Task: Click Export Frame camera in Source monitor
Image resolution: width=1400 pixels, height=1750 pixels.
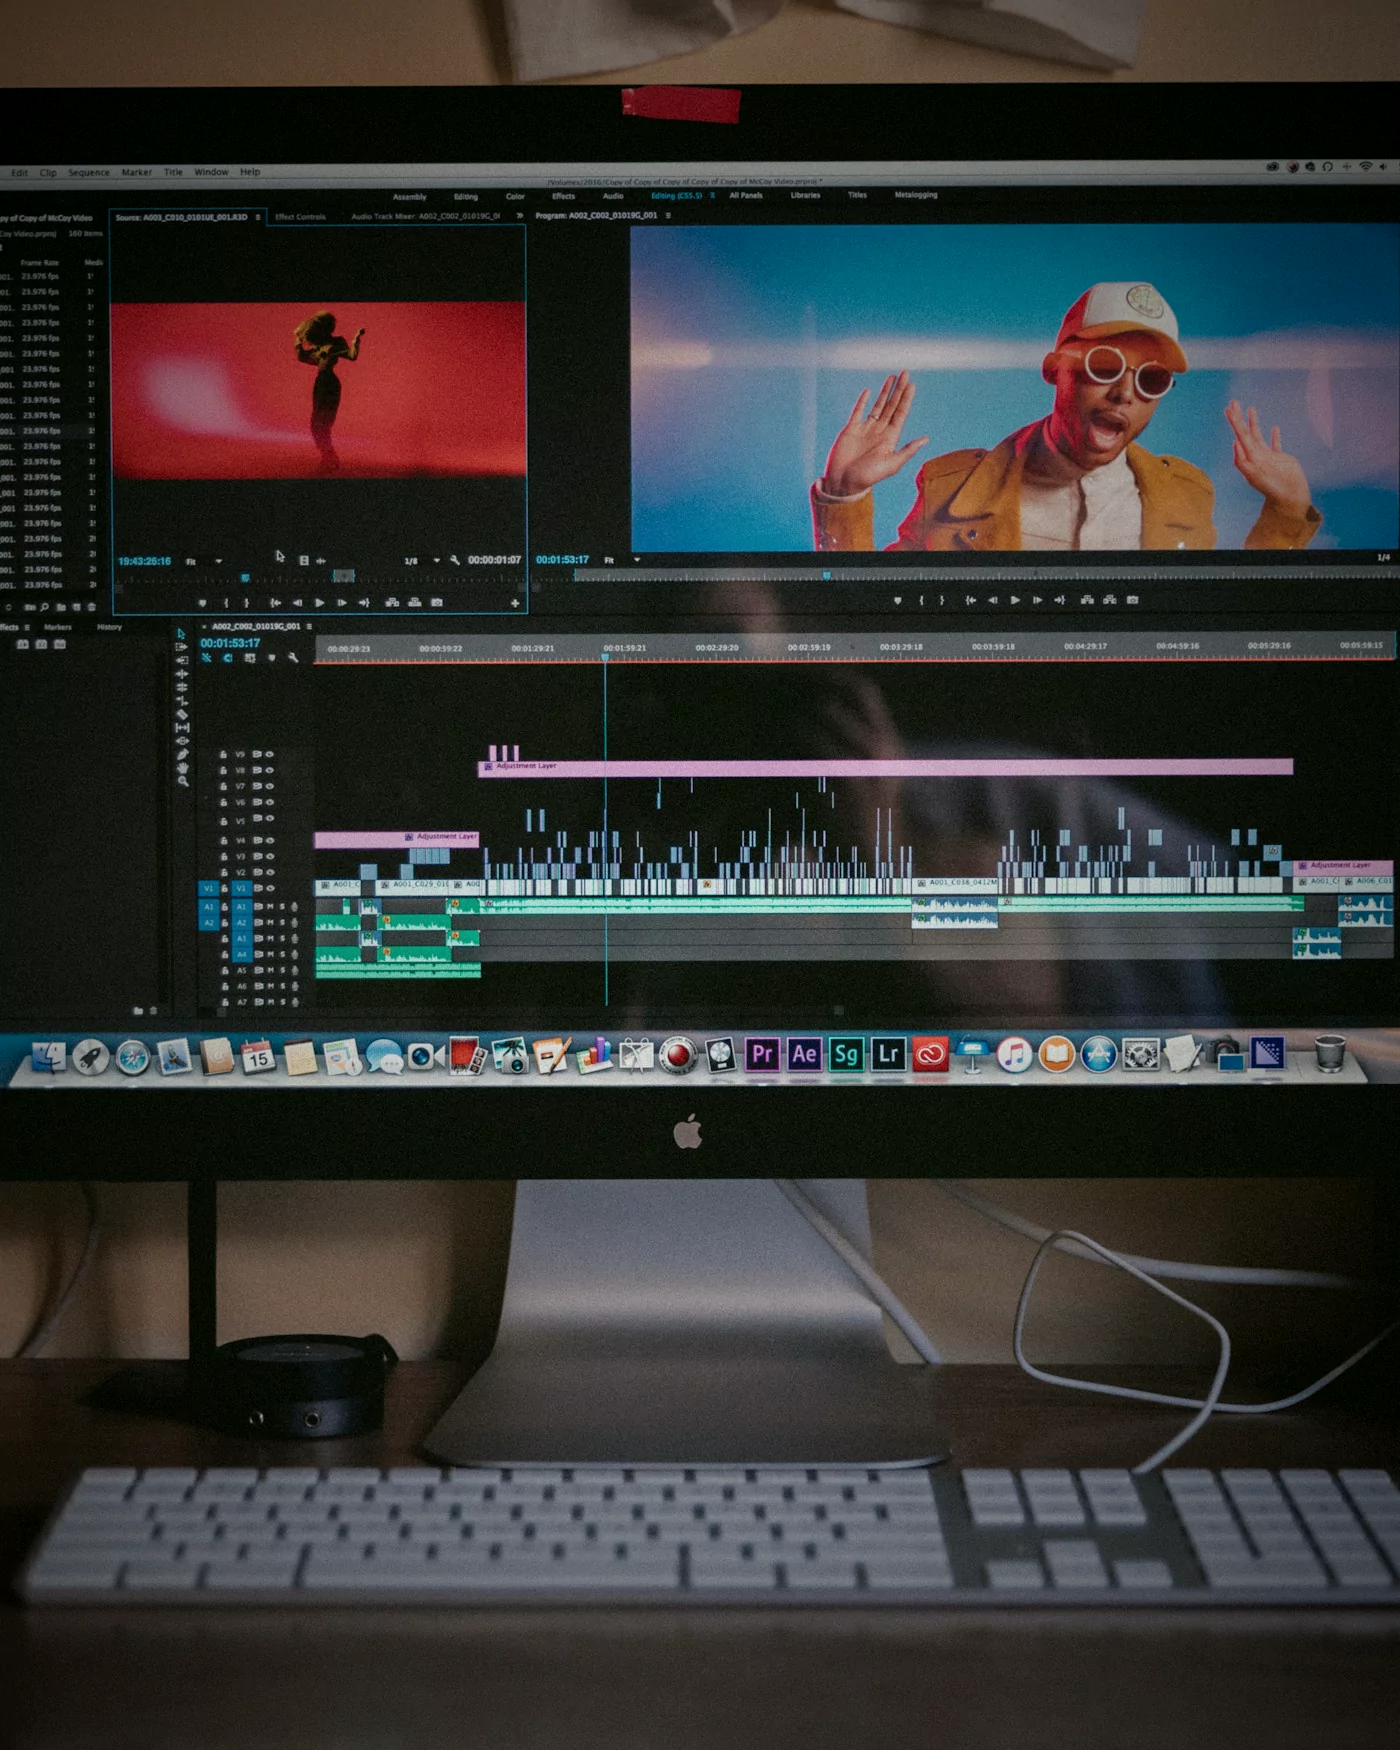Action: click(436, 602)
